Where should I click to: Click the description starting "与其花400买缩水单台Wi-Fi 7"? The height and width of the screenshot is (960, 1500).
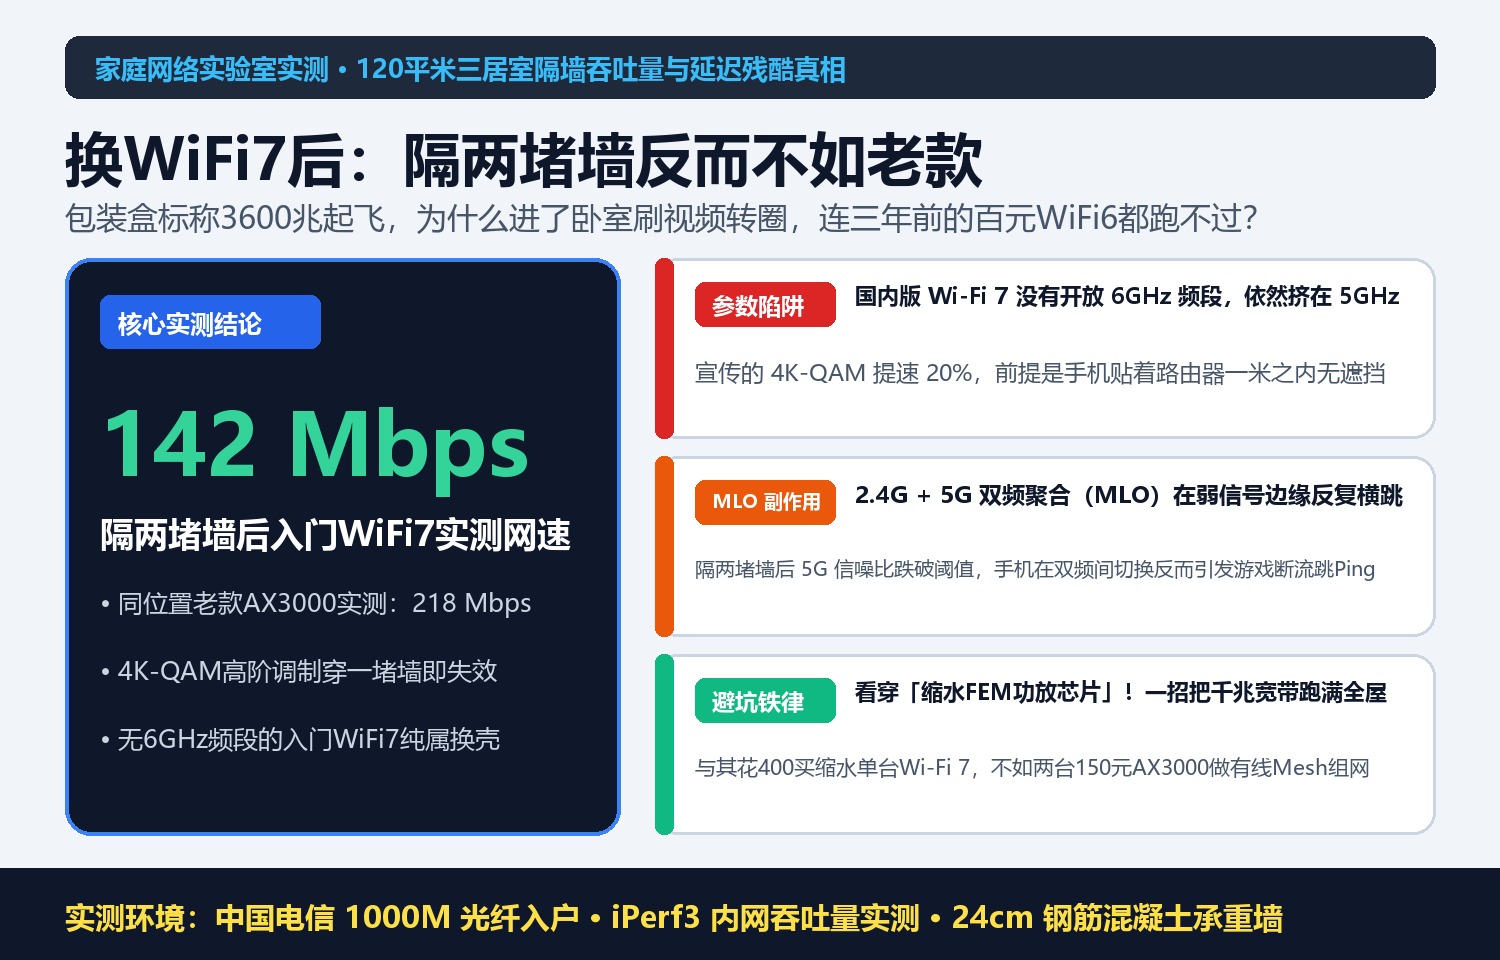tap(1032, 767)
